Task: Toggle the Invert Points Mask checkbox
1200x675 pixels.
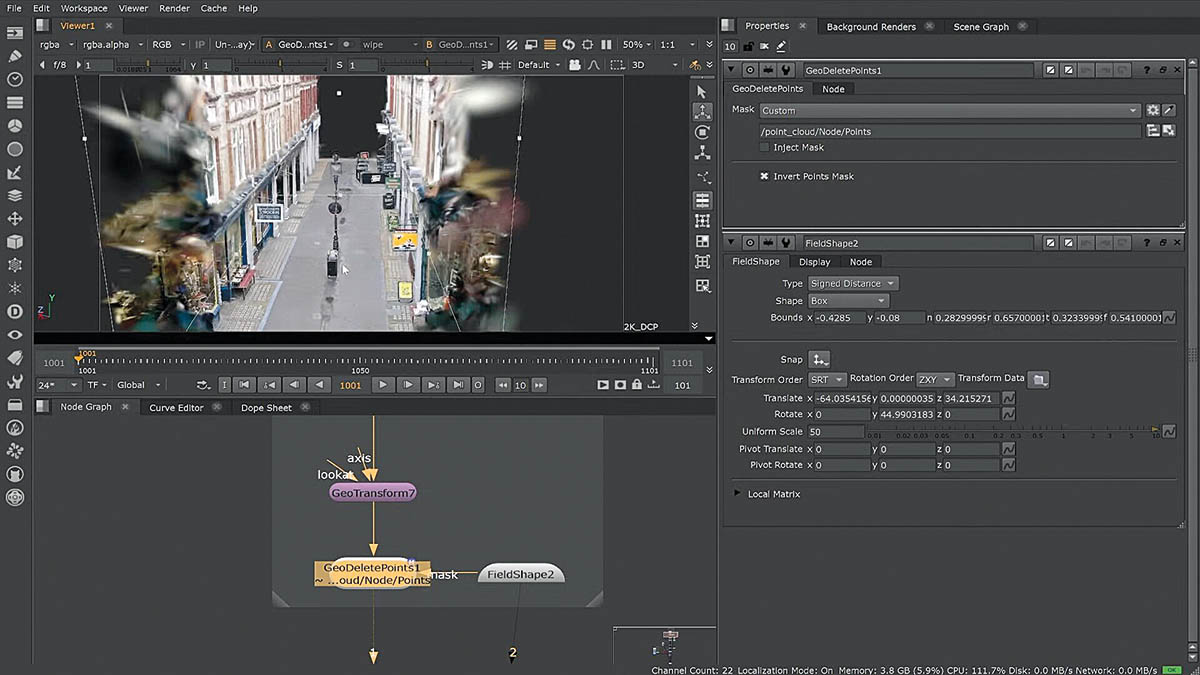Action: coord(765,176)
